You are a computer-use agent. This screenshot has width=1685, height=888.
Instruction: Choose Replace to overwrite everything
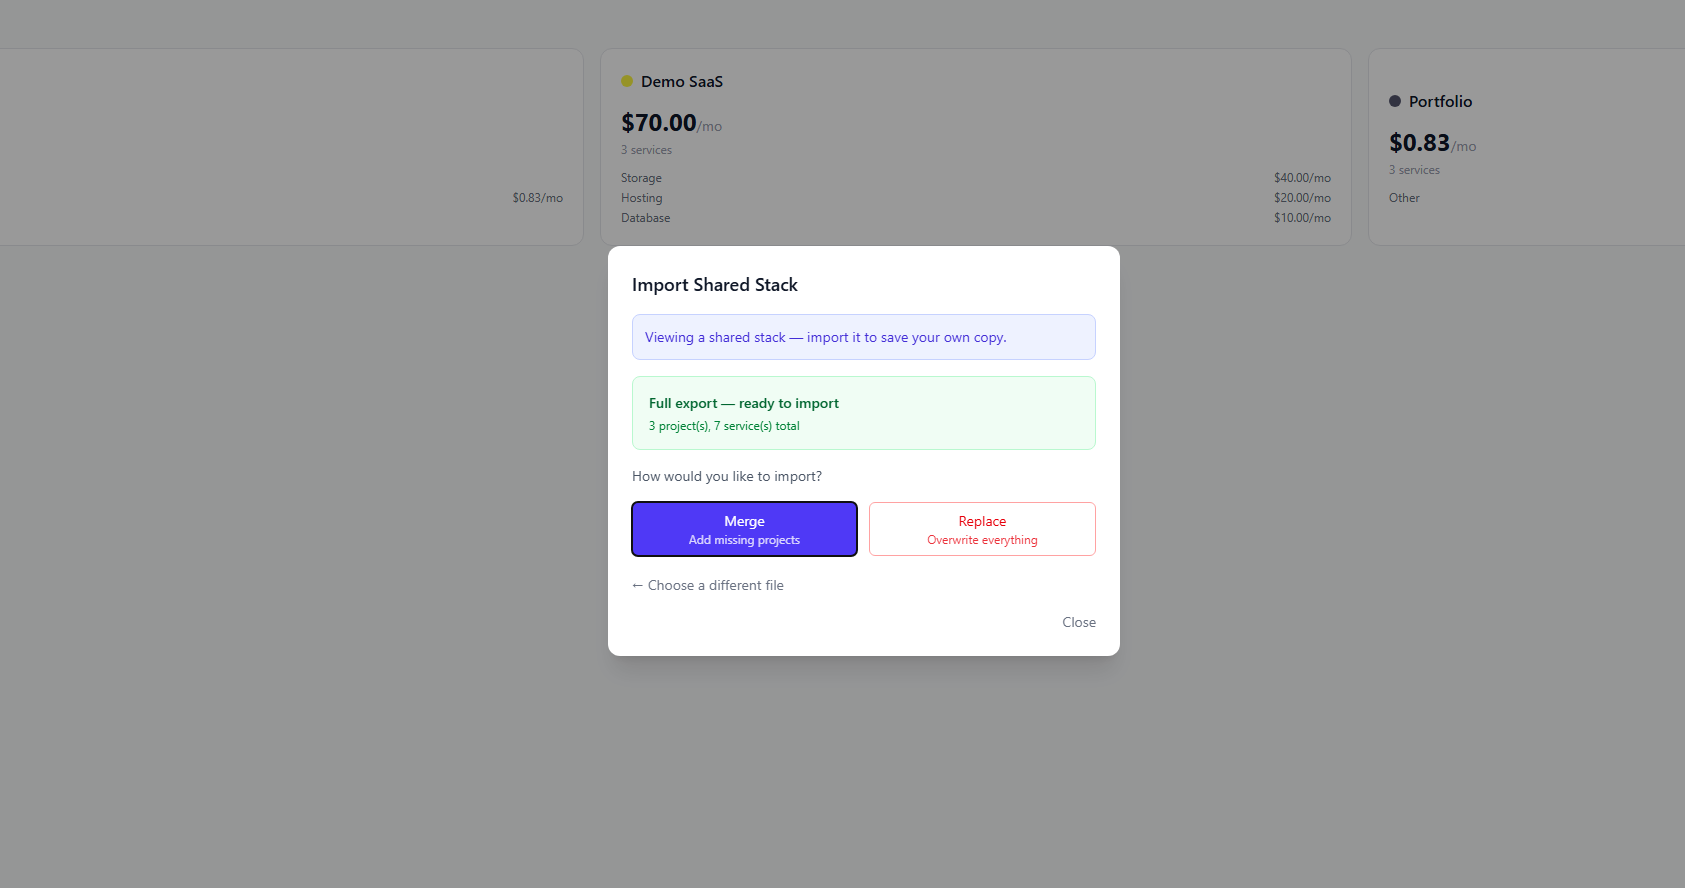981,528
